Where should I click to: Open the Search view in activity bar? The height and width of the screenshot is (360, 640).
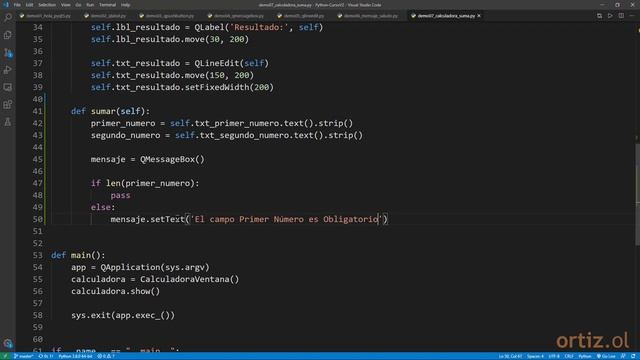[8, 17]
